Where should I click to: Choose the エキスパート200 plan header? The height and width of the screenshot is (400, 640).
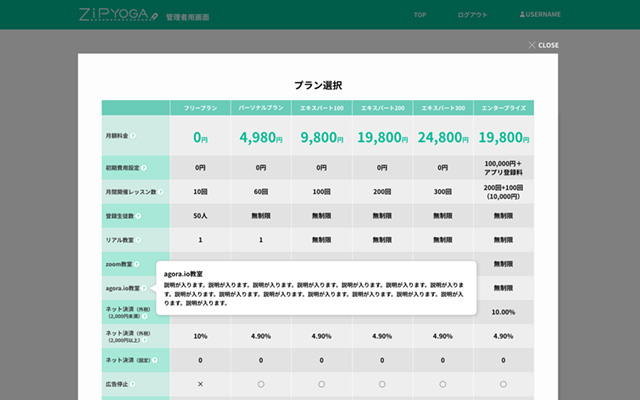[383, 107]
